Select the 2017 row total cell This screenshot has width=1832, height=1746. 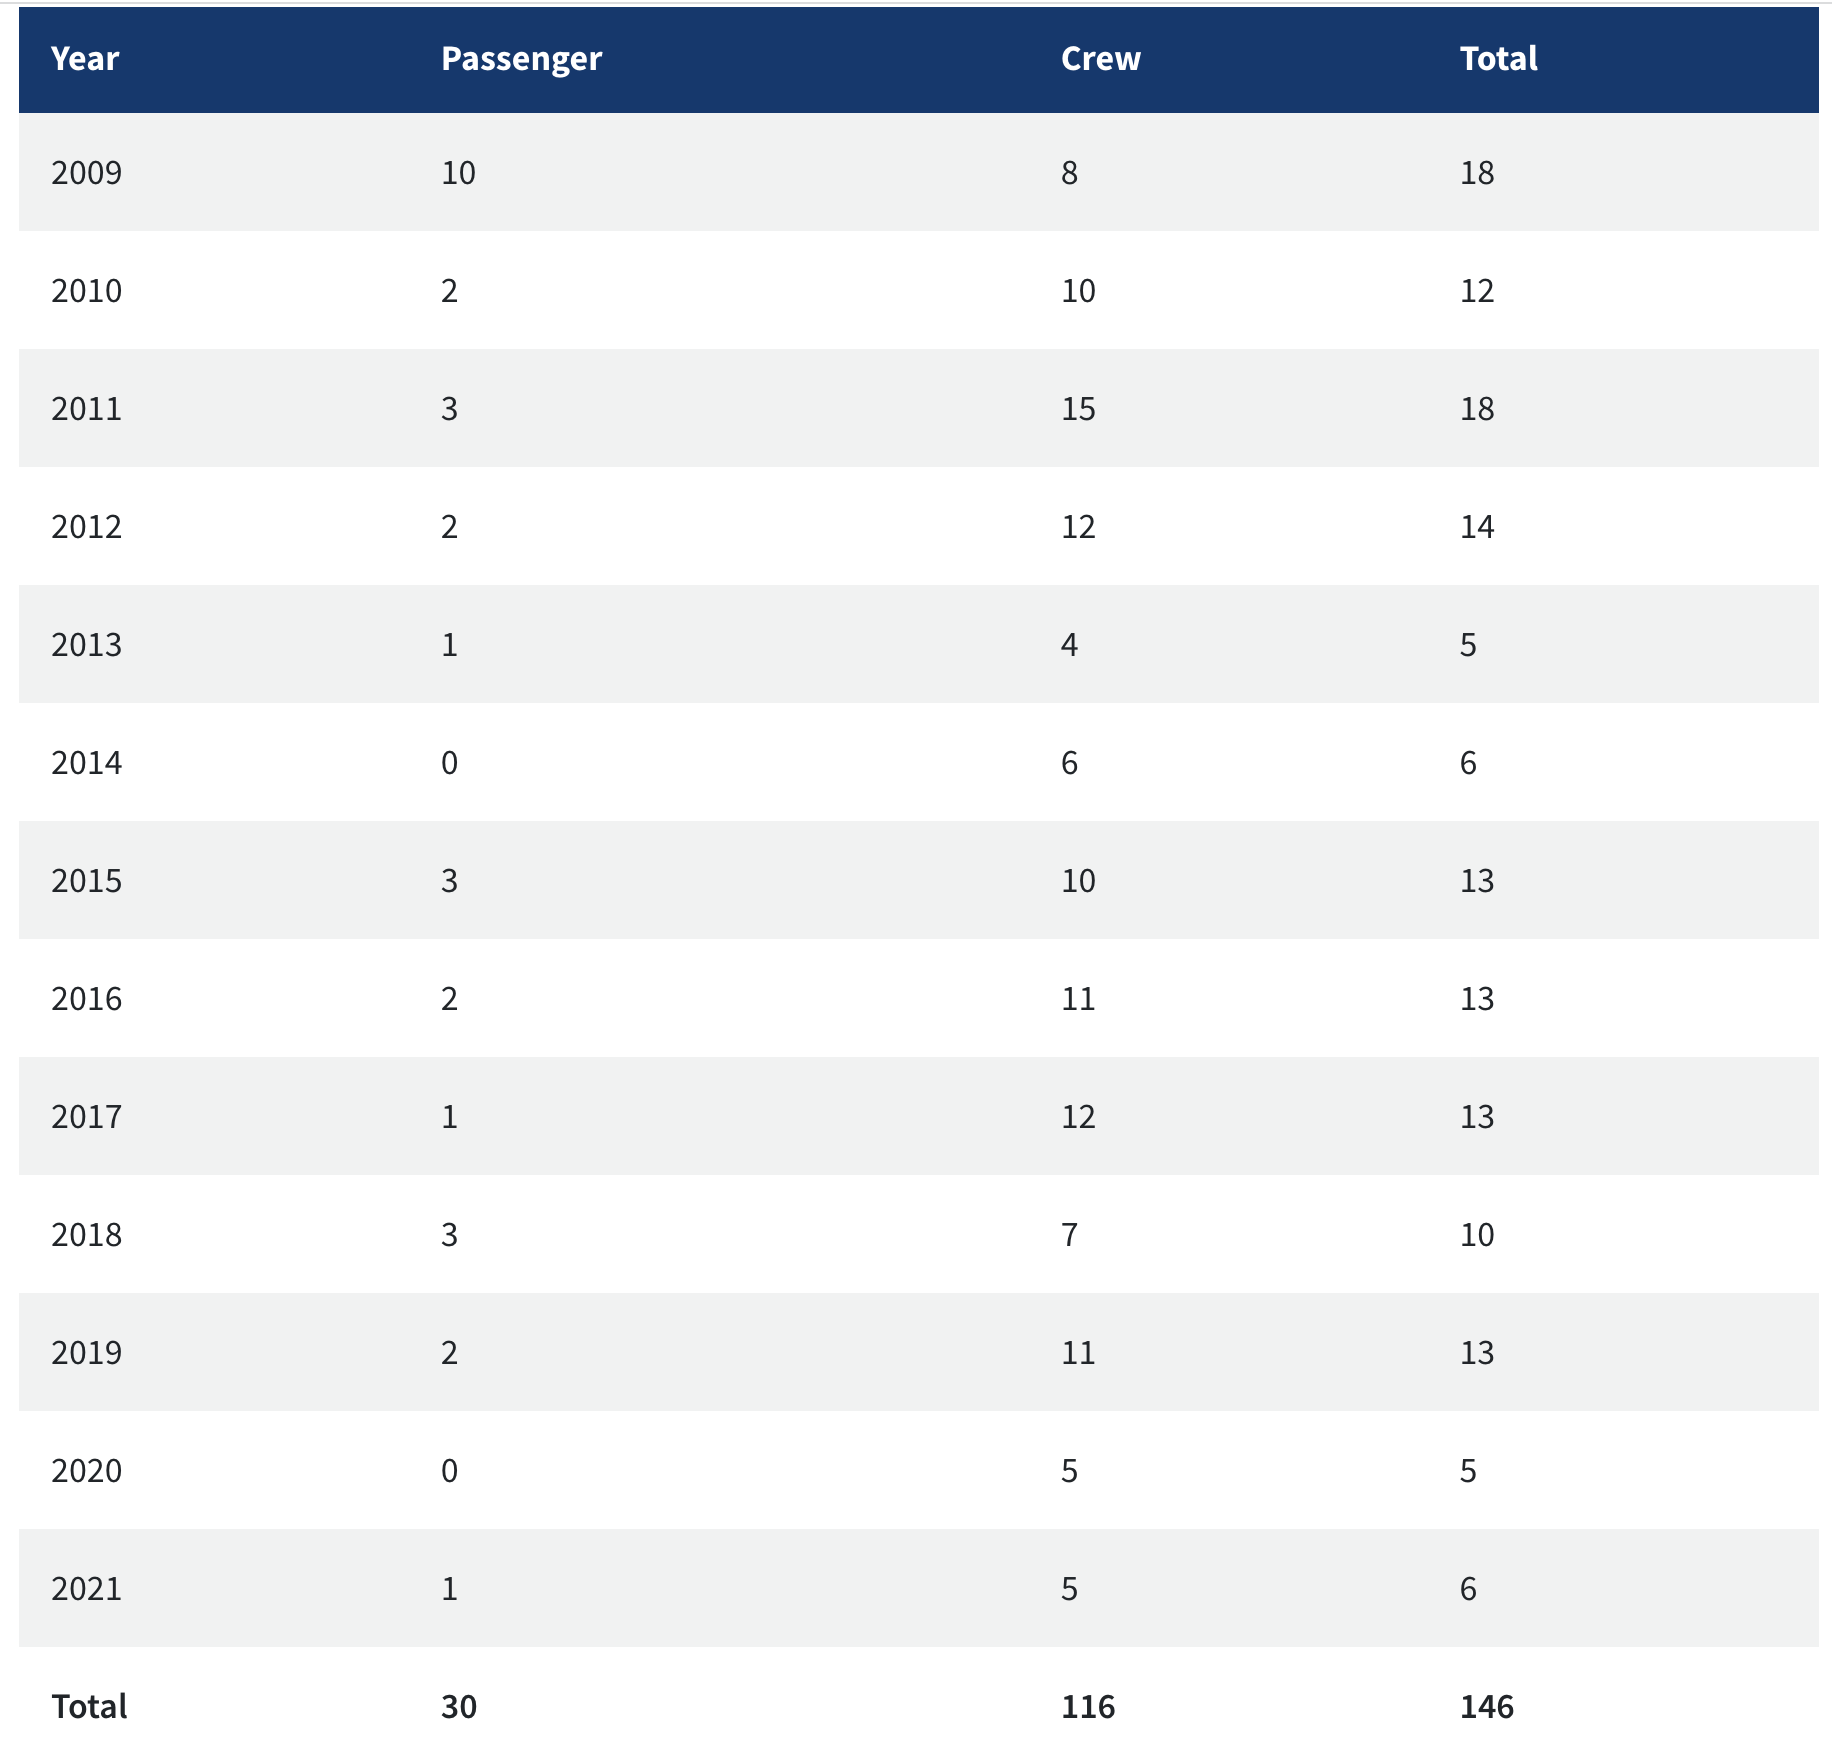(x=1477, y=1117)
